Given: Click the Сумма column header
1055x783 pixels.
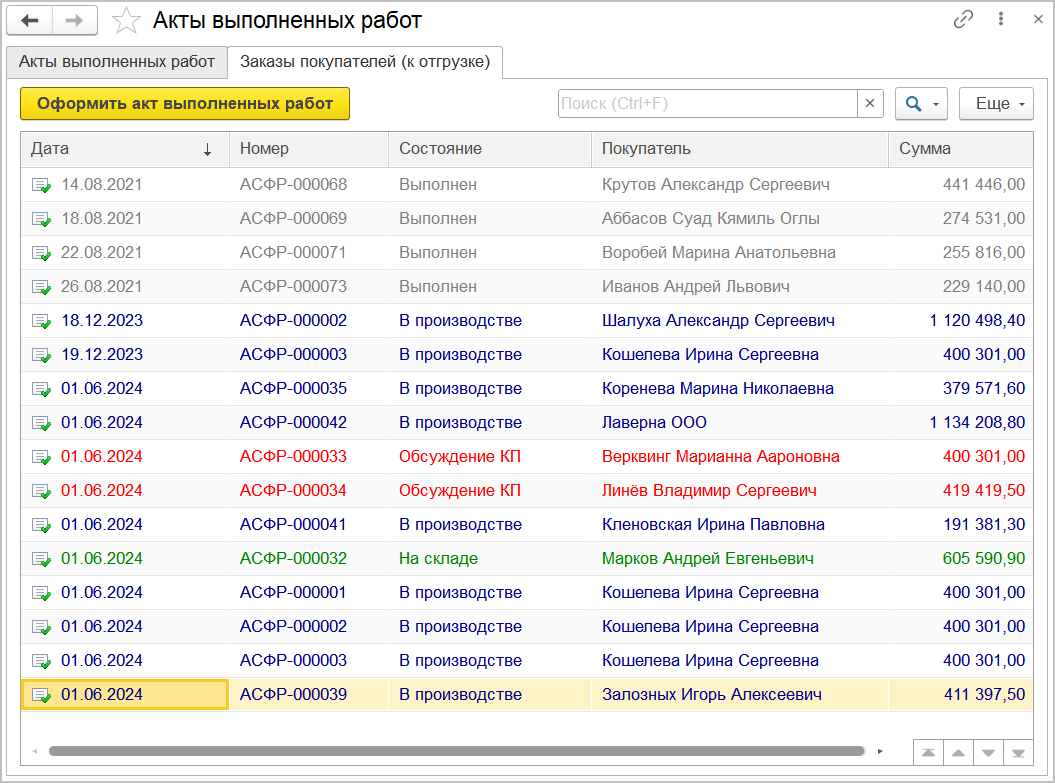Looking at the screenshot, I should [958, 149].
